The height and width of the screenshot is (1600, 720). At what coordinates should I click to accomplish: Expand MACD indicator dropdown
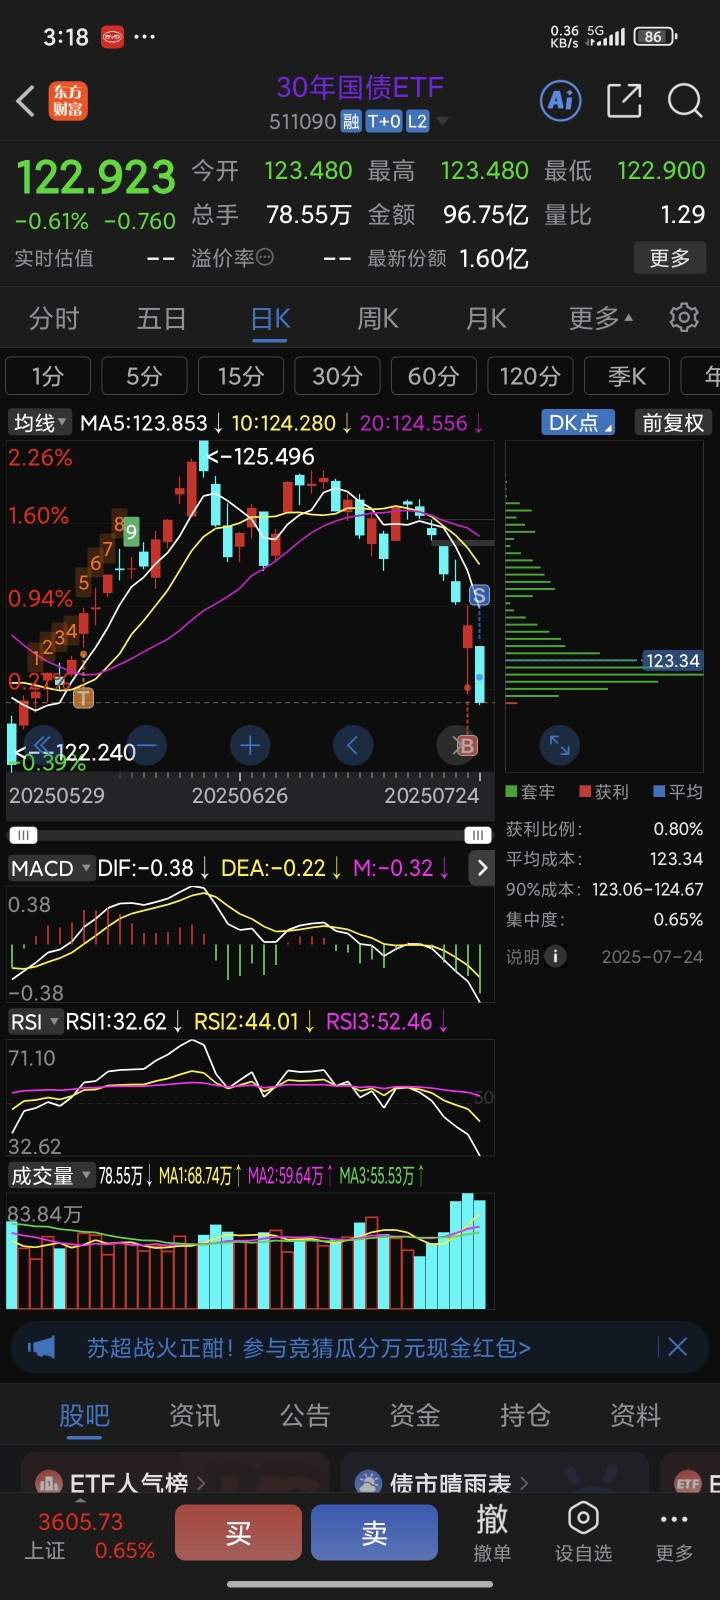point(51,868)
